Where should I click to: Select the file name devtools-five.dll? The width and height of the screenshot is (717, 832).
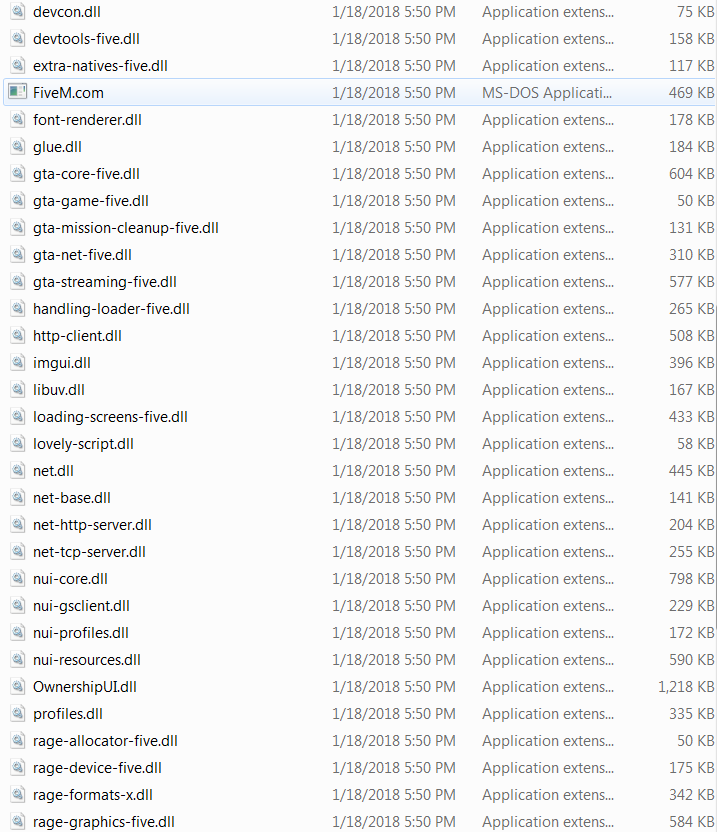pos(86,39)
